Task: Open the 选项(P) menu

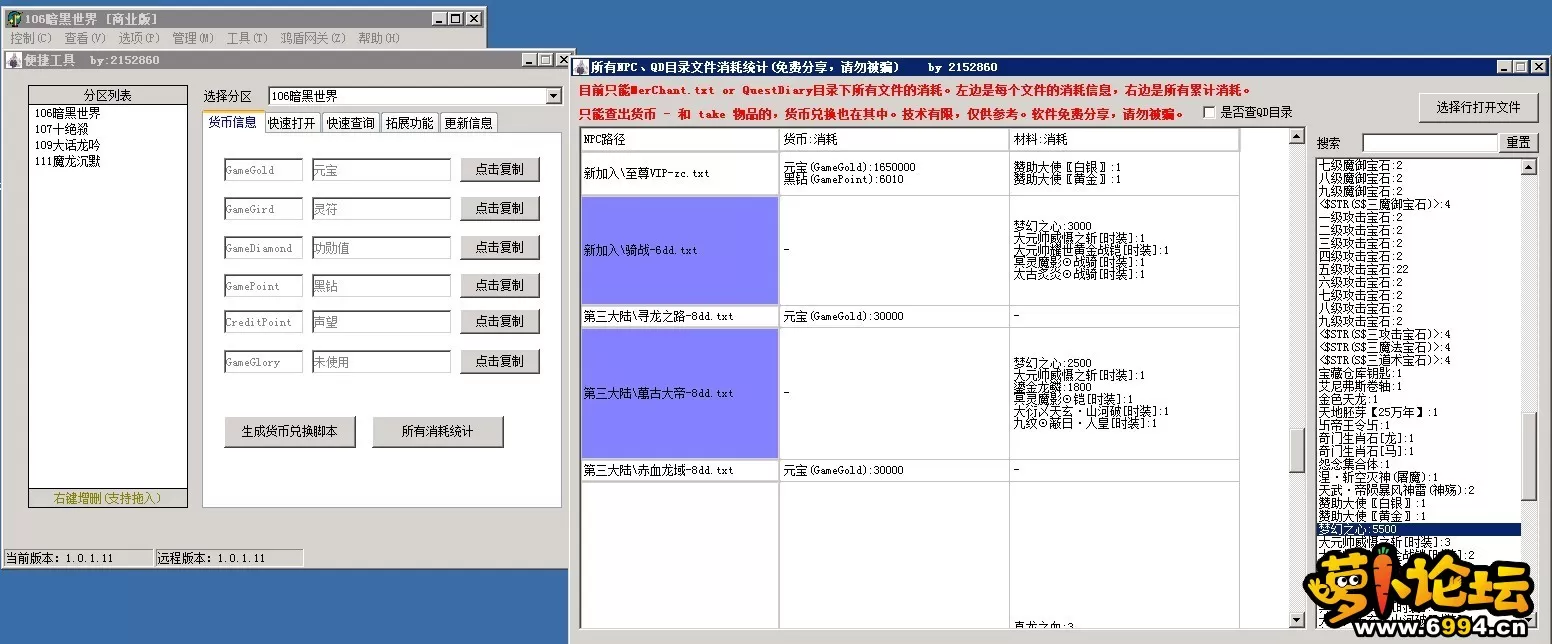Action: [139, 38]
